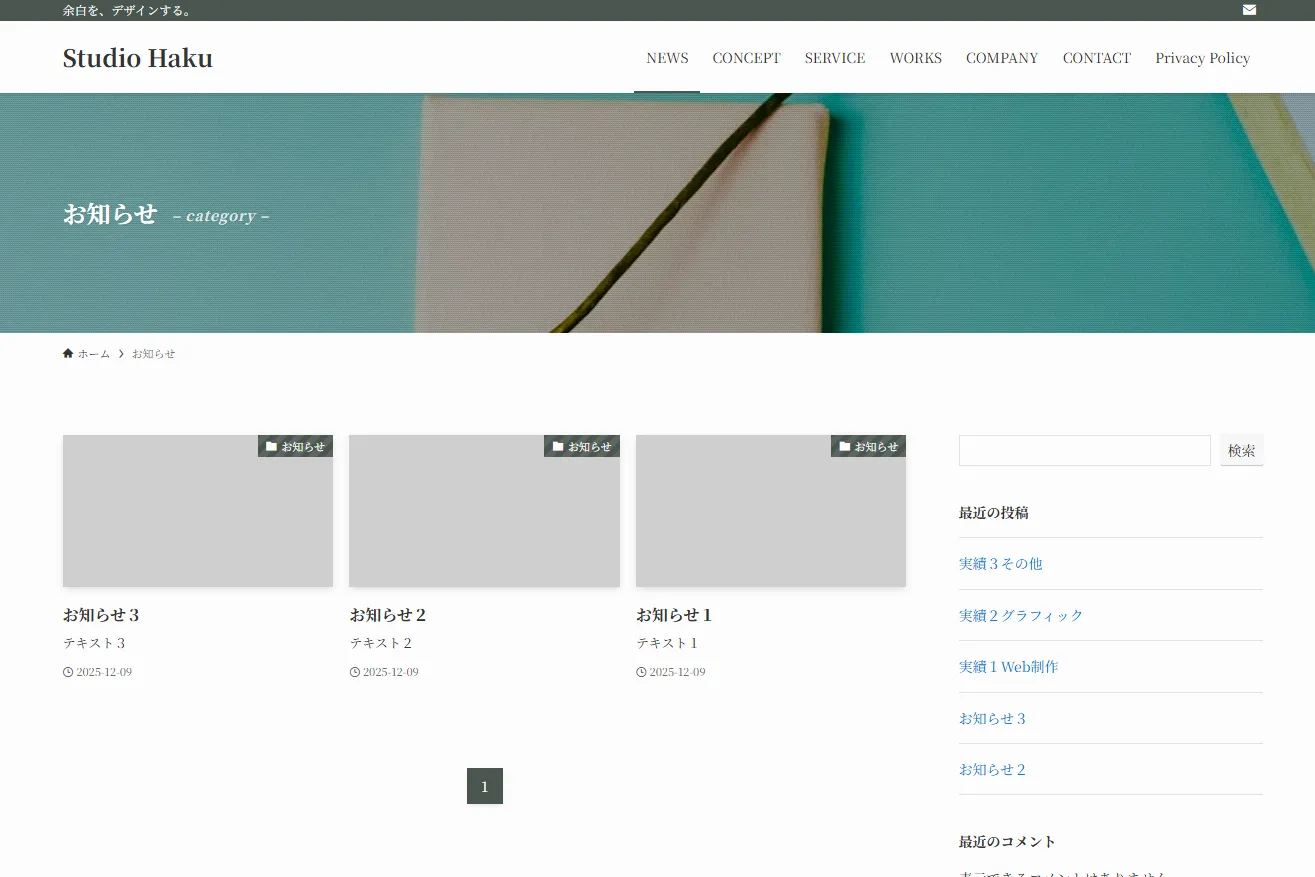
Task: Click the clock icon beside the お知らせ3 date
Action: (x=67, y=671)
